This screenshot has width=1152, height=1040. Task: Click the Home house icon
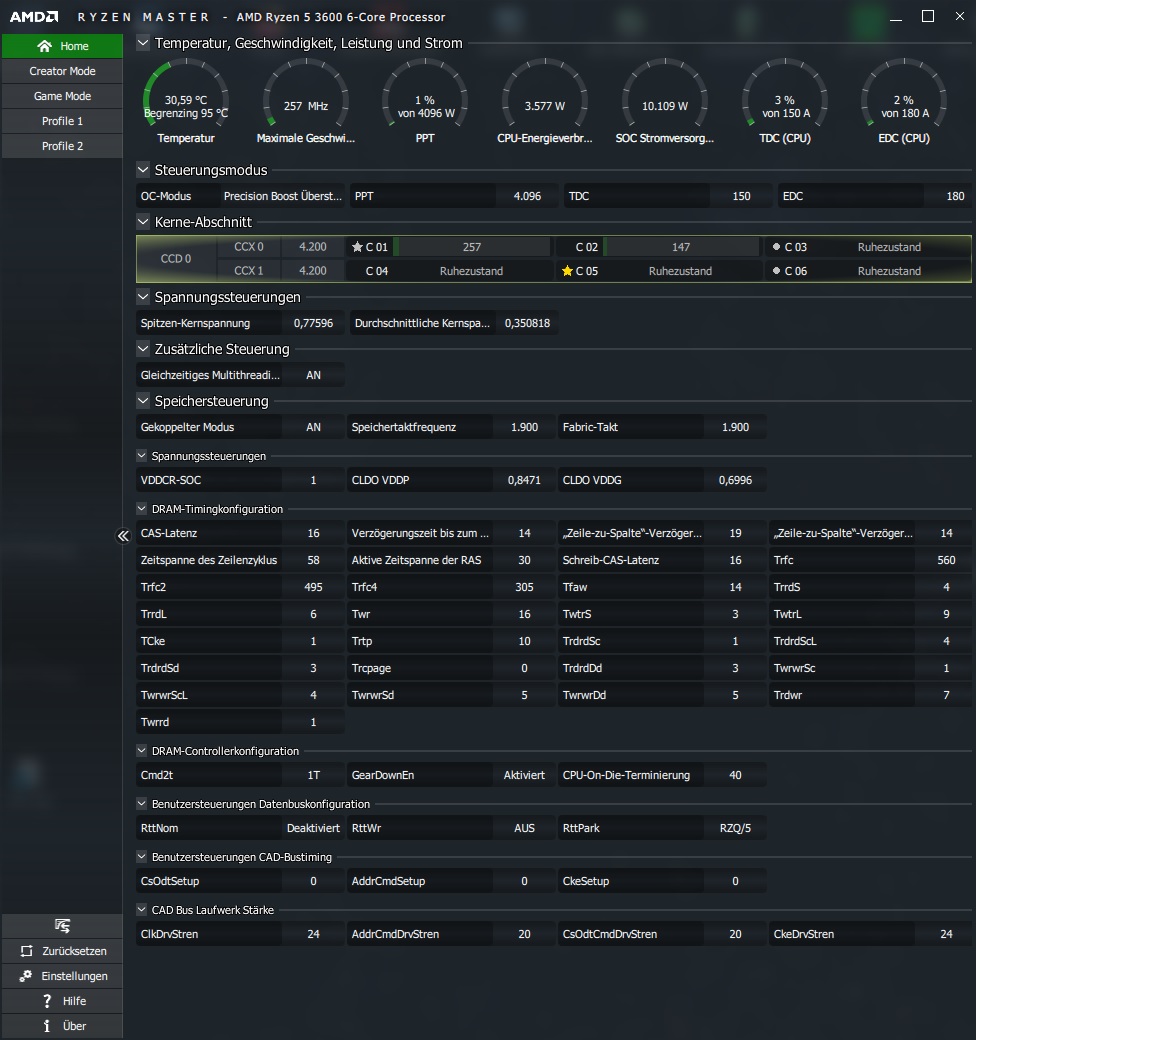(x=44, y=46)
